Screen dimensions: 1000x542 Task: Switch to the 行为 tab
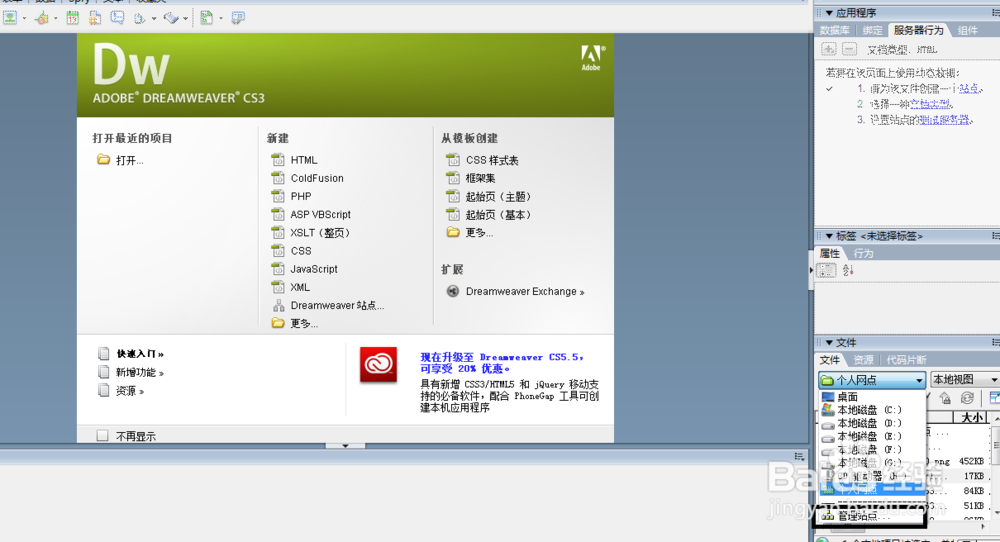tap(863, 253)
